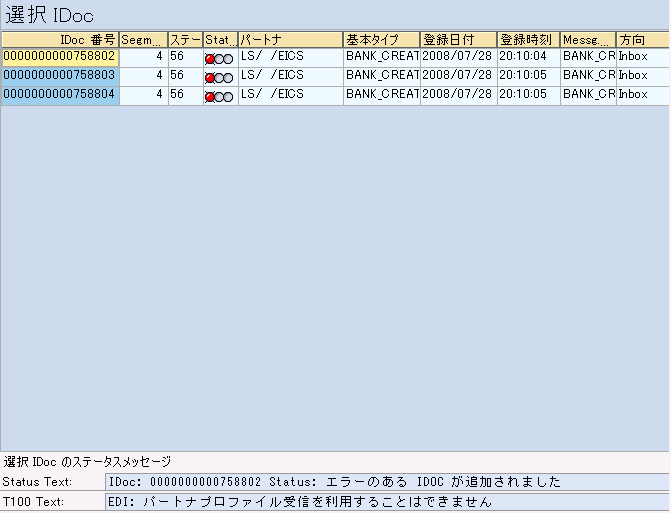Click the Stat.. column header
This screenshot has width=671, height=513.
coord(220,39)
